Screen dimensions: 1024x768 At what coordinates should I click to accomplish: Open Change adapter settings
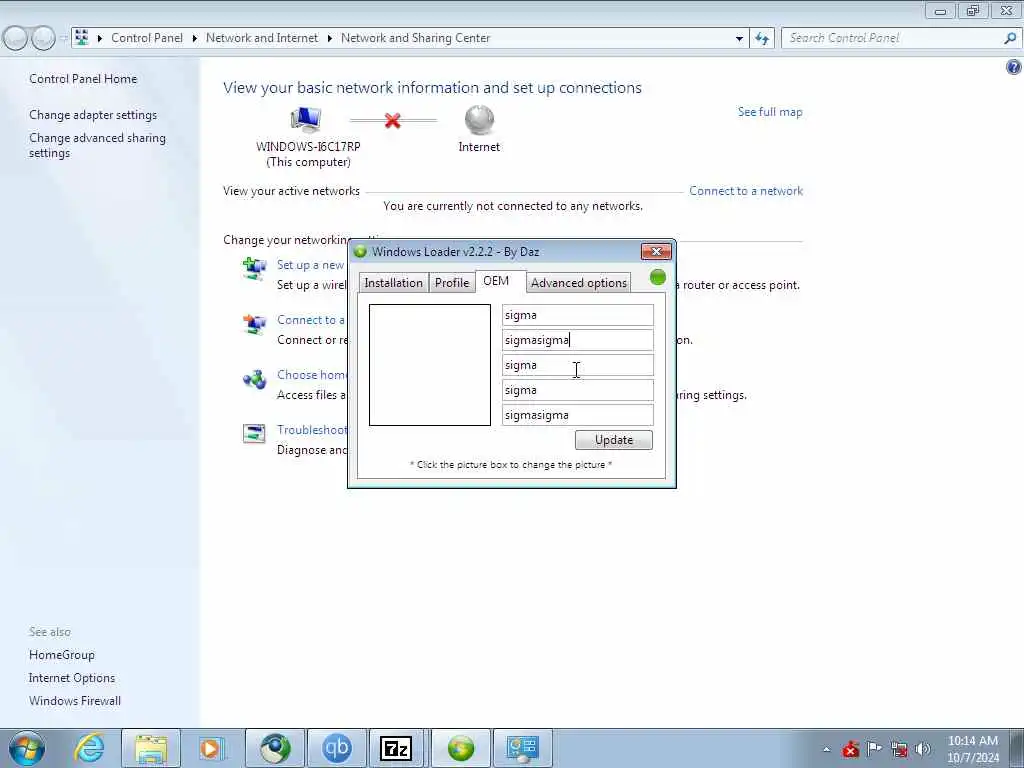click(93, 115)
